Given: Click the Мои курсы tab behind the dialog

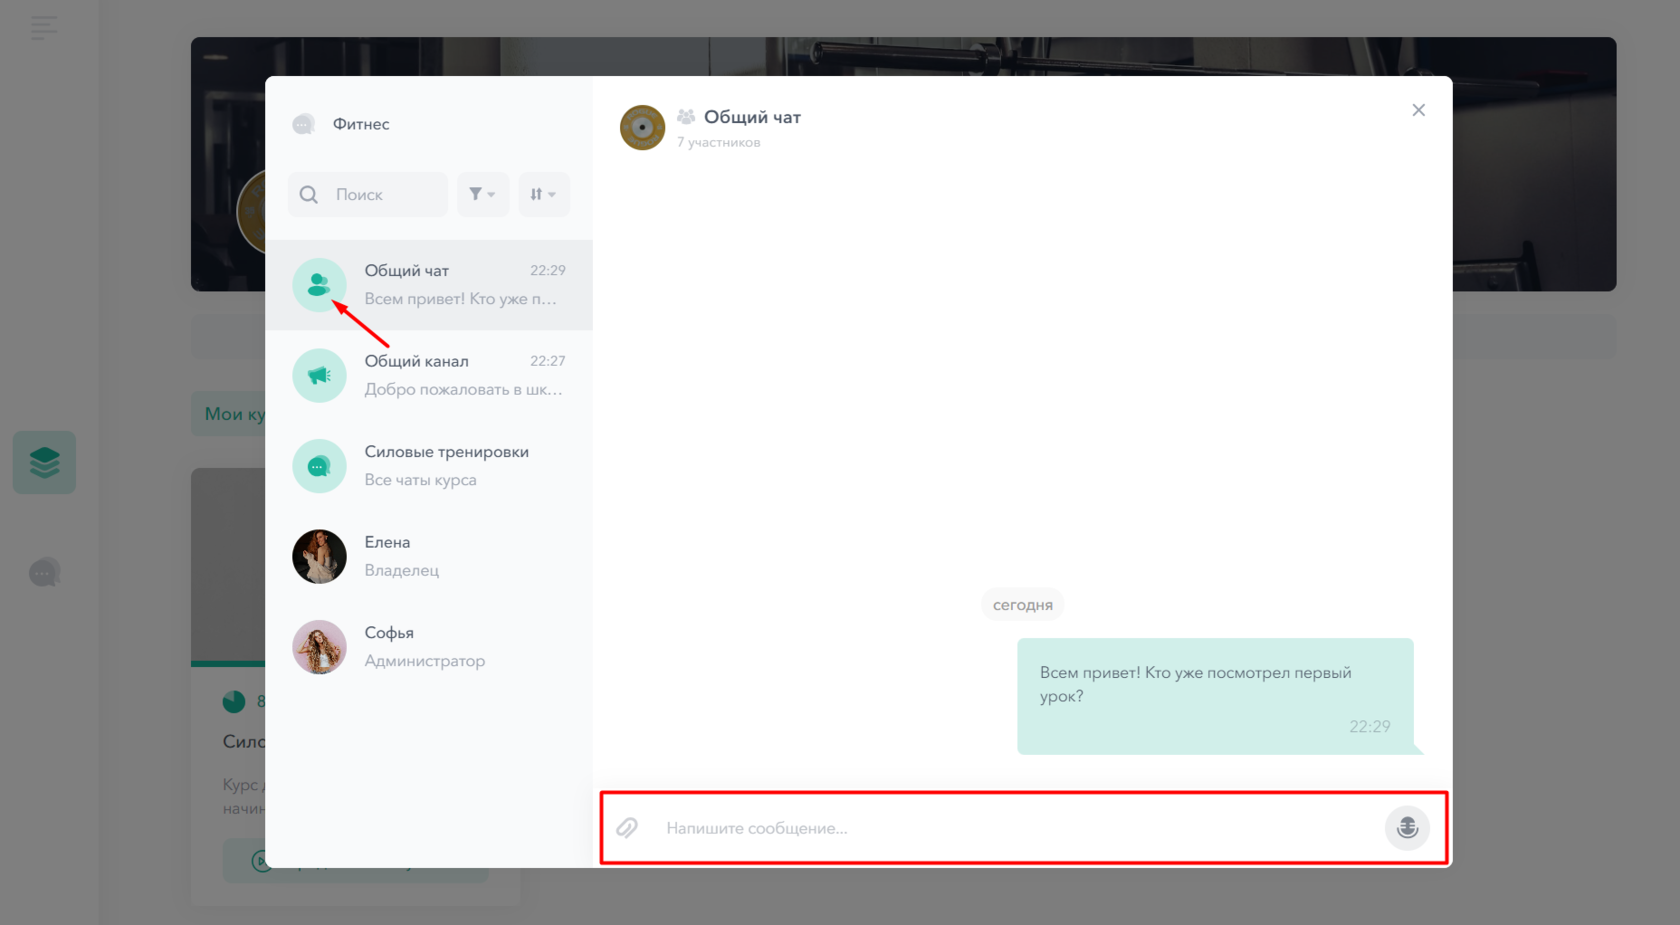Looking at the screenshot, I should tap(229, 414).
